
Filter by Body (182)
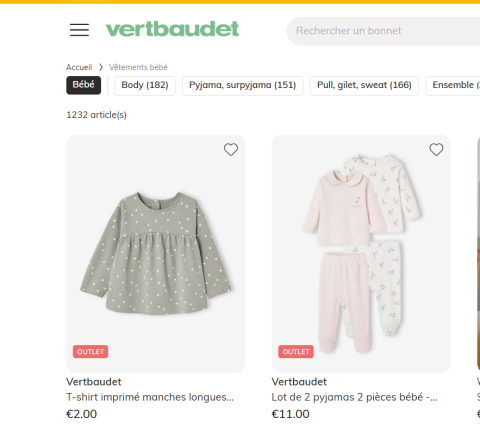[x=145, y=86]
